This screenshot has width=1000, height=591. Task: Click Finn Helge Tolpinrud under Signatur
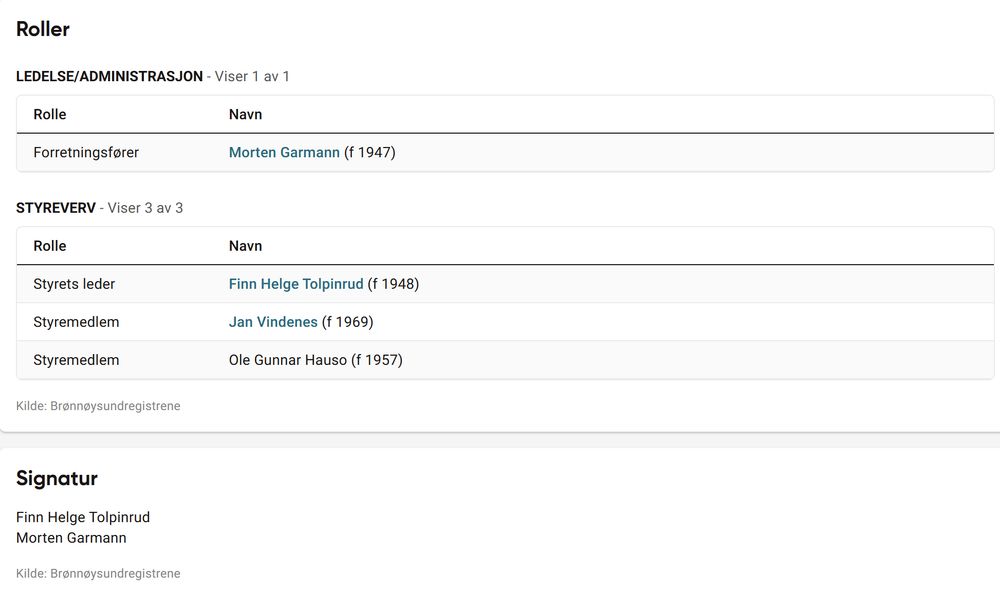click(83, 517)
